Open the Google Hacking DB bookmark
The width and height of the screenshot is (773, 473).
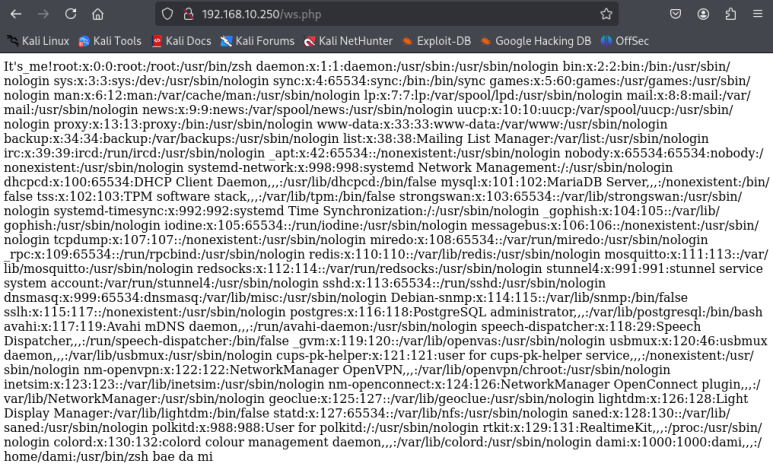[x=536, y=41]
